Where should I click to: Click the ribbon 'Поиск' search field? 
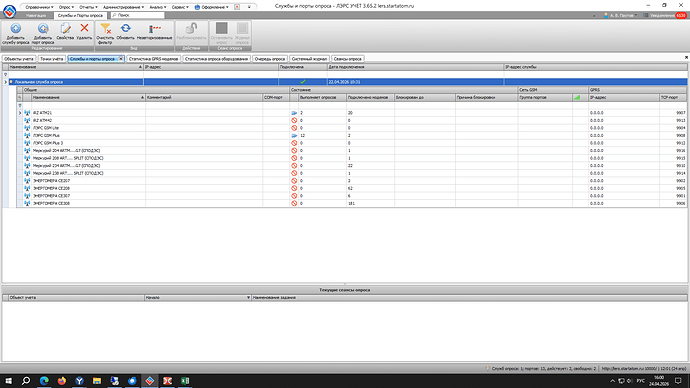[x=138, y=15]
